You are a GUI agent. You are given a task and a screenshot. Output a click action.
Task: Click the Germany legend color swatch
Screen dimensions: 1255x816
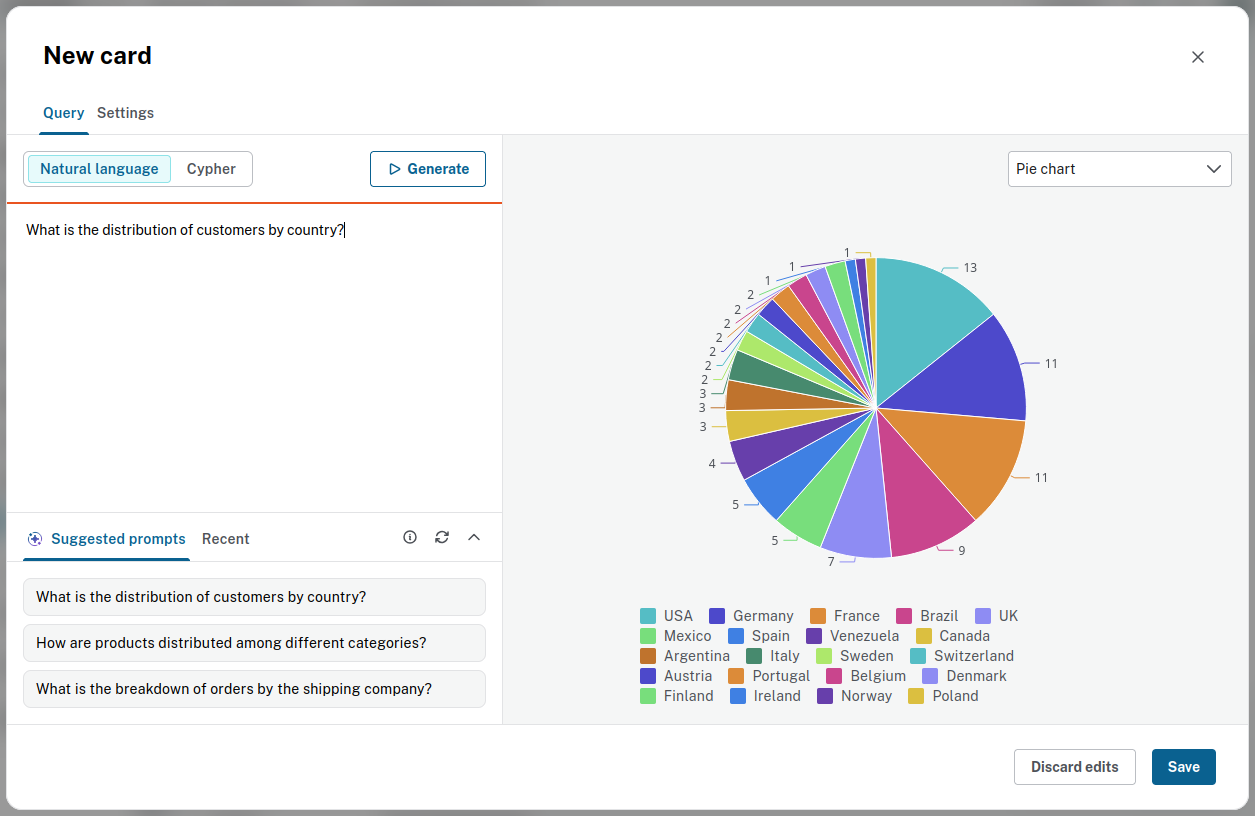click(x=717, y=615)
